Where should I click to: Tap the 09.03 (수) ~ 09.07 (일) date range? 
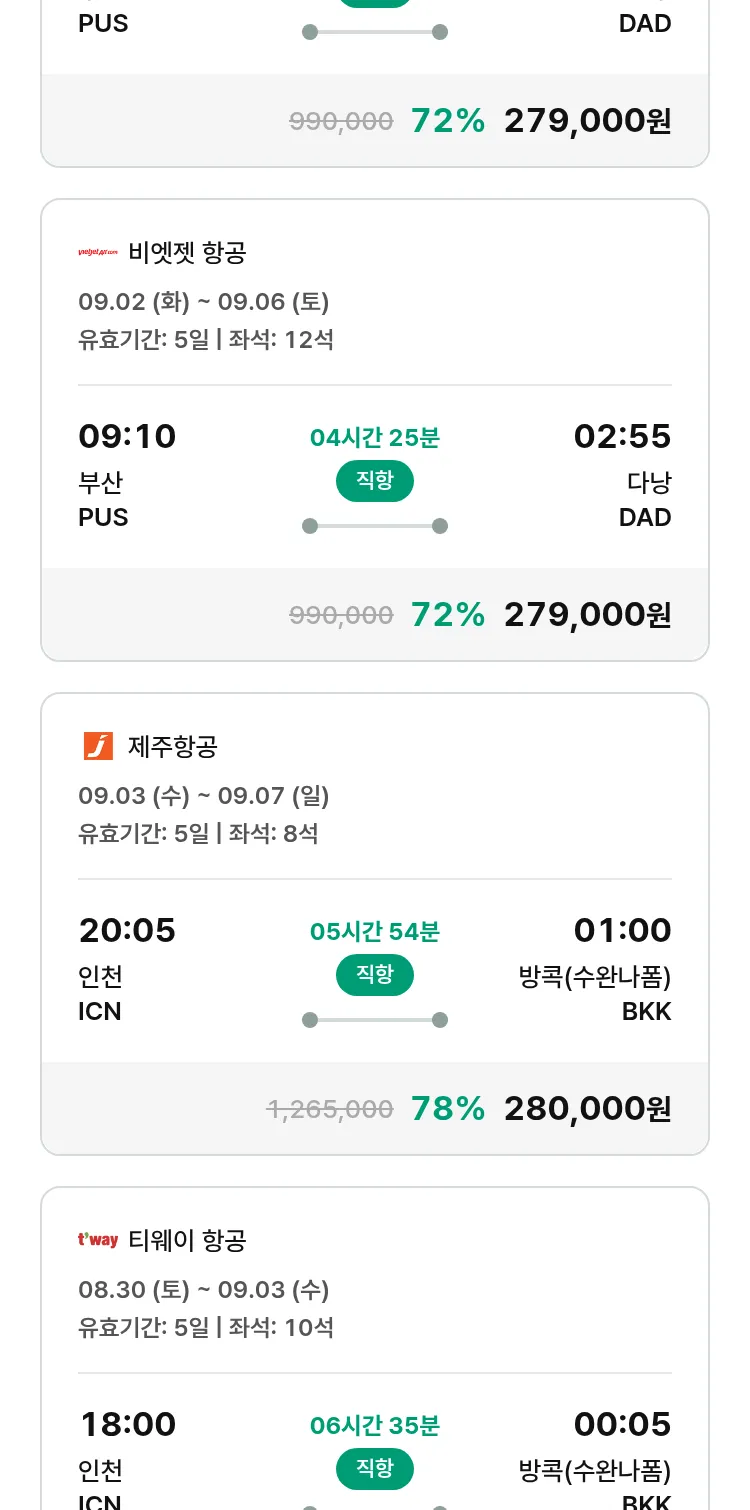tap(204, 795)
